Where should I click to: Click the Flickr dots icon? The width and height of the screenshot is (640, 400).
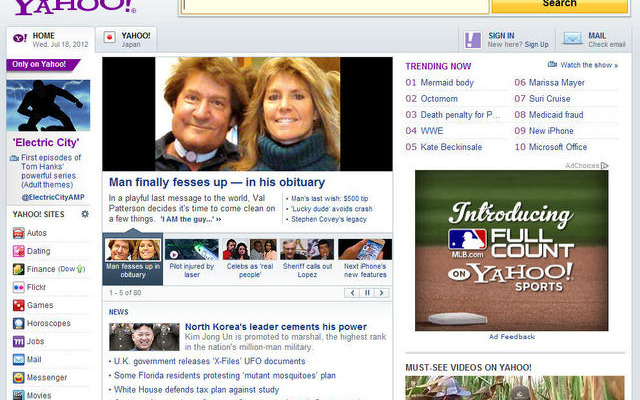[18, 287]
